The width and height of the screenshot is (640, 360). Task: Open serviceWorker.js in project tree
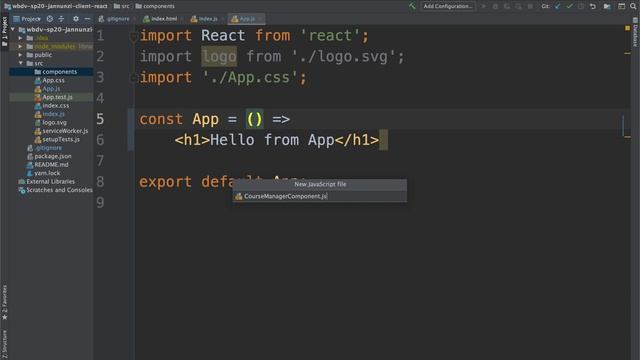(x=61, y=131)
